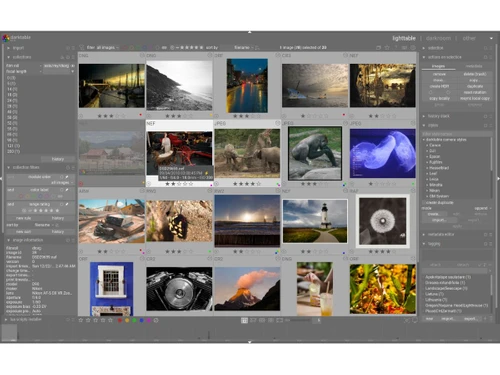This screenshot has width=500, height=375.
Task: Click history button under collections list
Action: click(58, 159)
